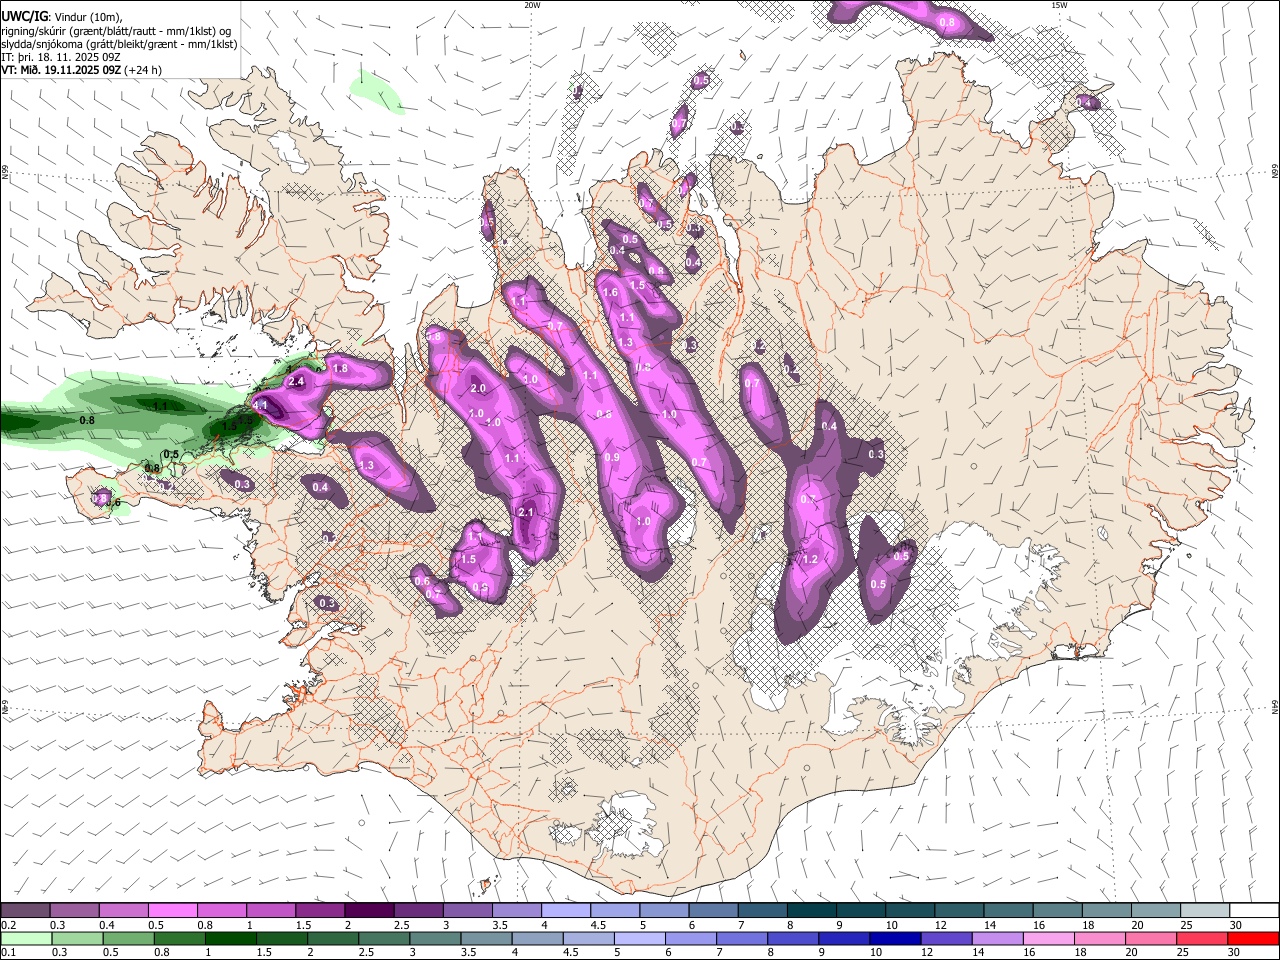Click the 'slydda/snjókoma' legend description line
This screenshot has height=960, width=1280.
click(119, 44)
